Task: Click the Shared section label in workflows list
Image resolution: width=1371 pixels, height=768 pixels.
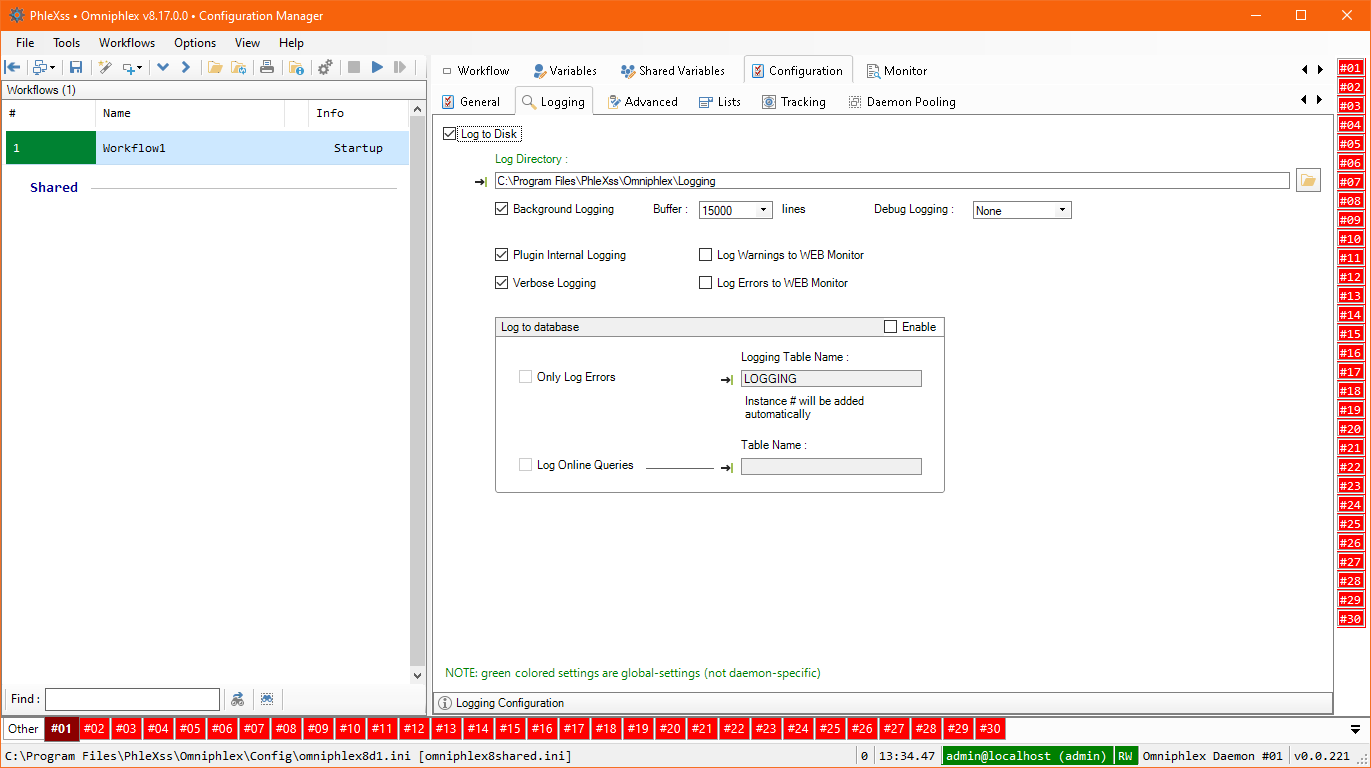Action: (54, 188)
